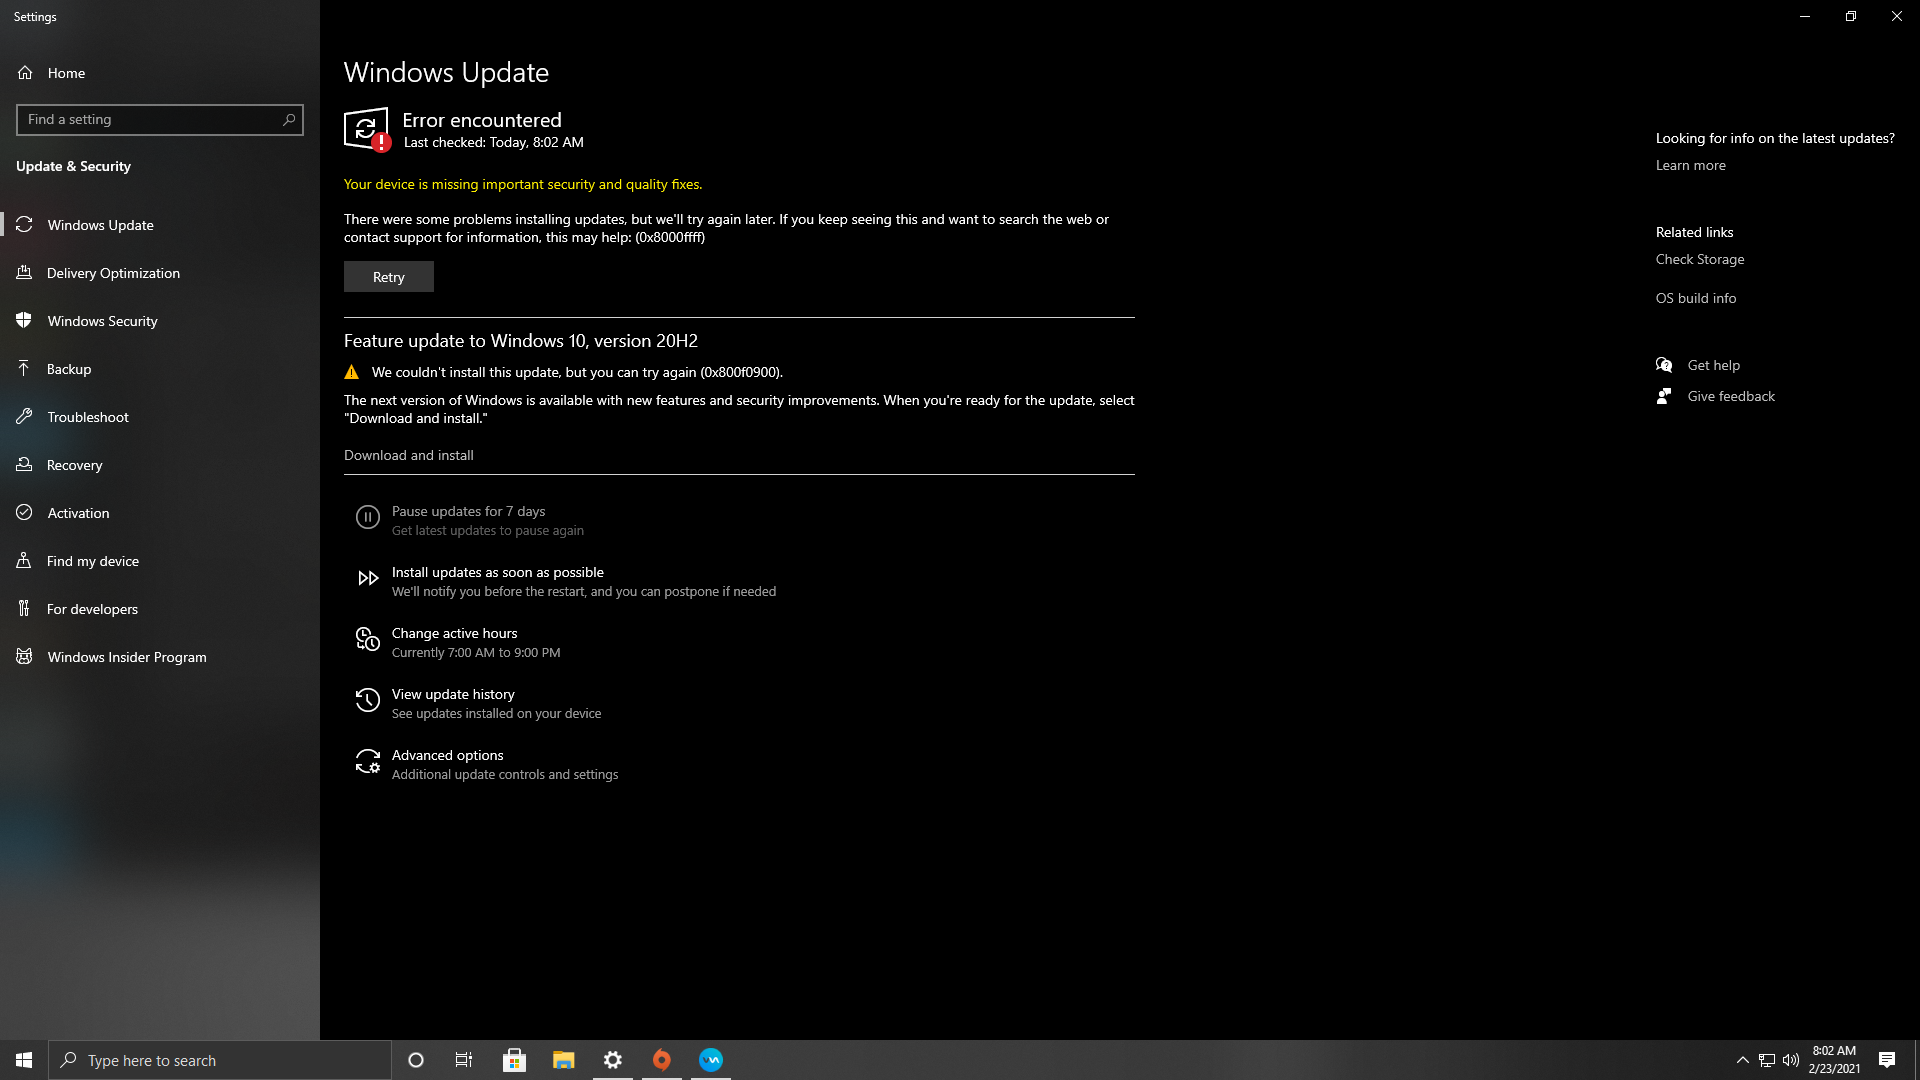Click the pause updates icon
This screenshot has height=1080, width=1920.
(x=368, y=517)
